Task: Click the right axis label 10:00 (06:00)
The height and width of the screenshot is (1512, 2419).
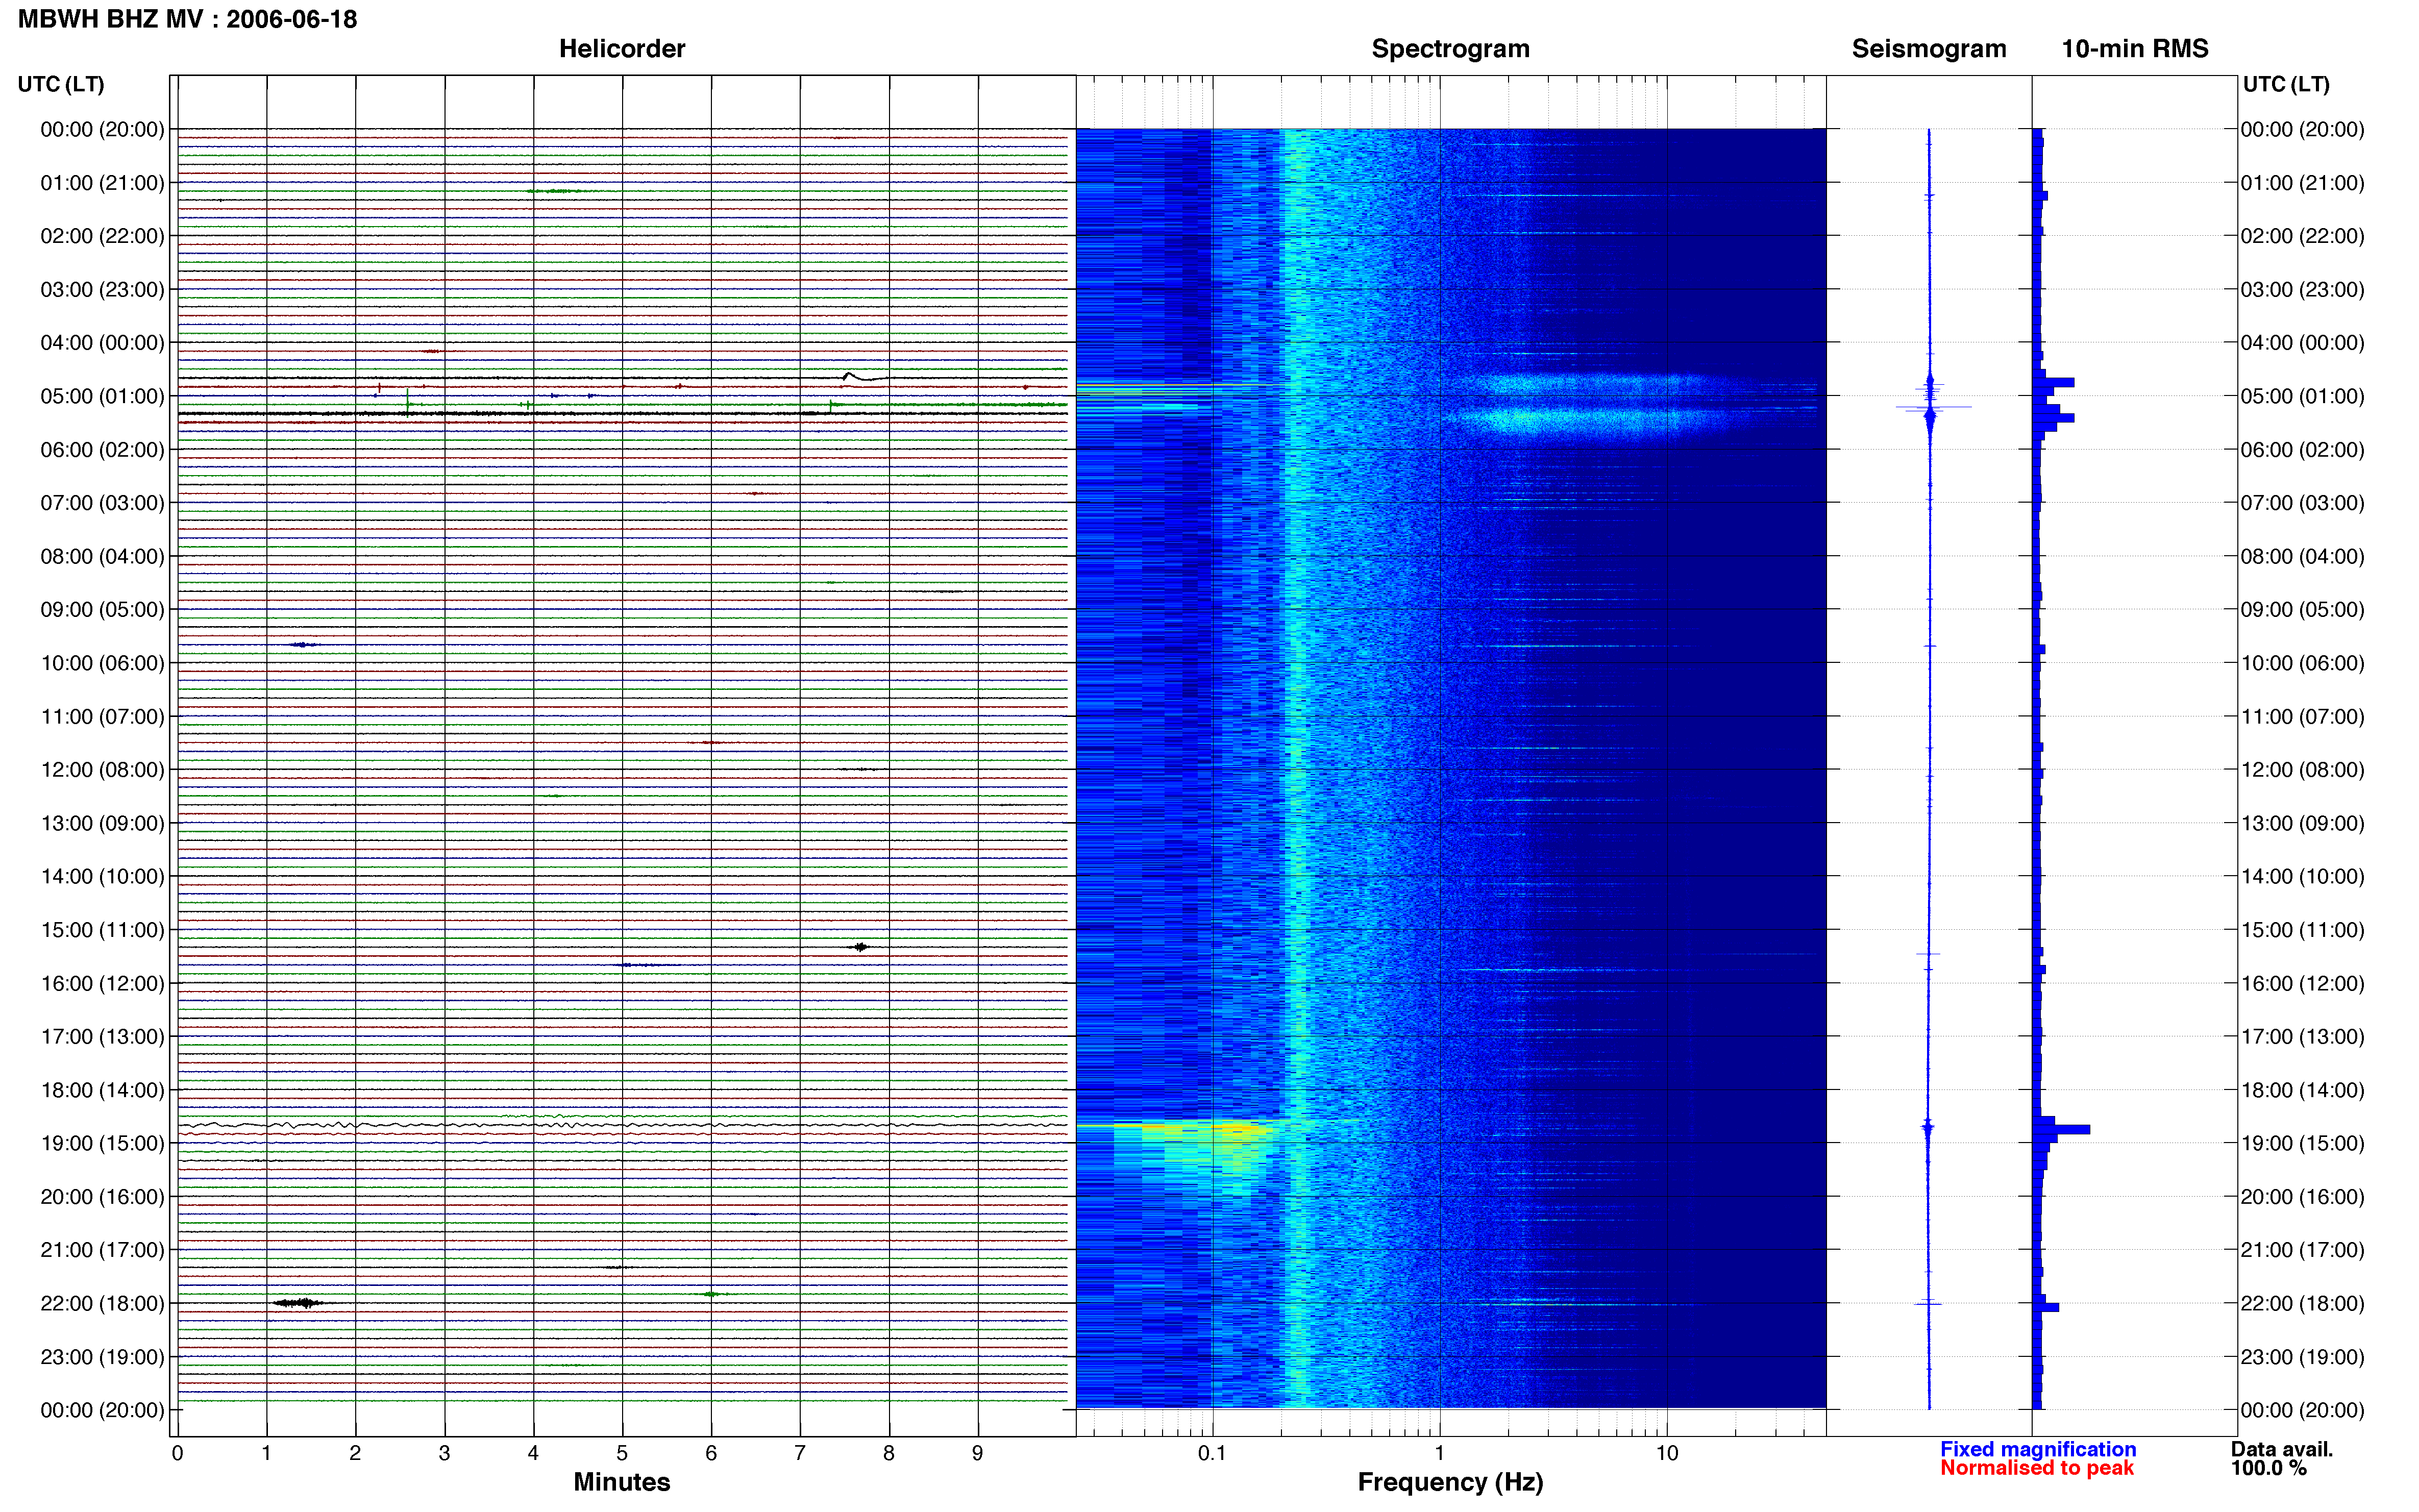Action: (2302, 663)
